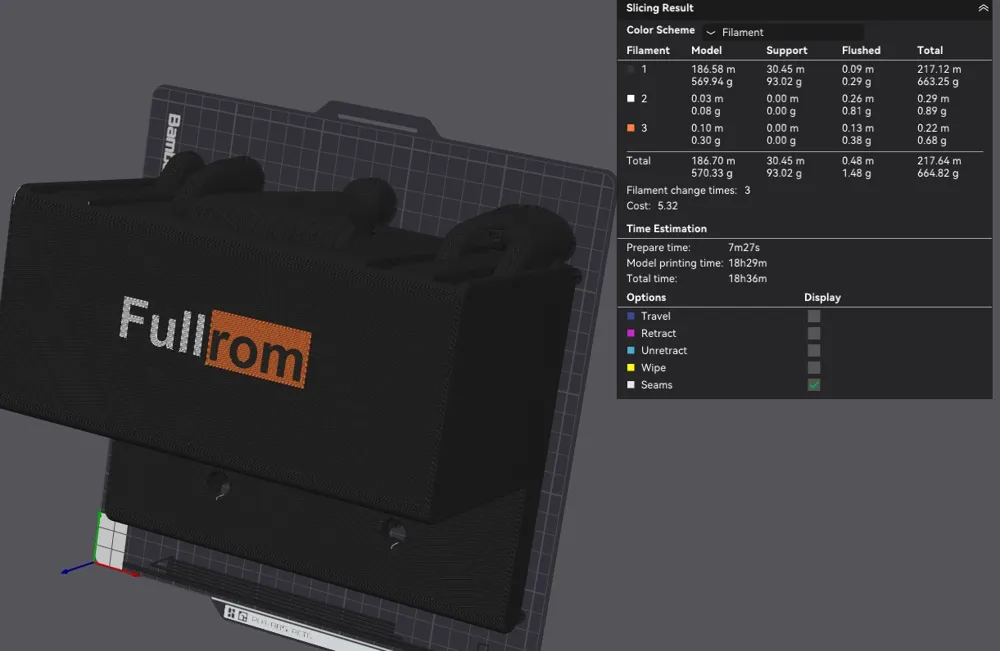
Task: Open the Color Scheme Filament dropdown
Action: [783, 32]
